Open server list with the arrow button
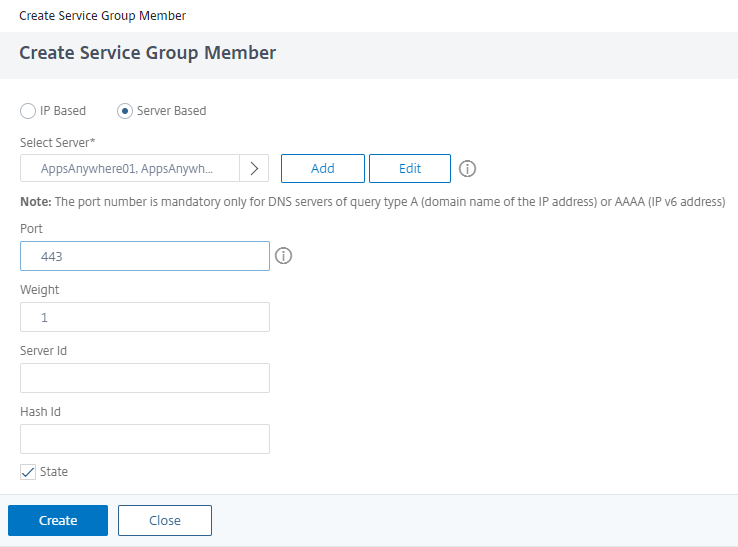This screenshot has width=738, height=547. pos(254,168)
